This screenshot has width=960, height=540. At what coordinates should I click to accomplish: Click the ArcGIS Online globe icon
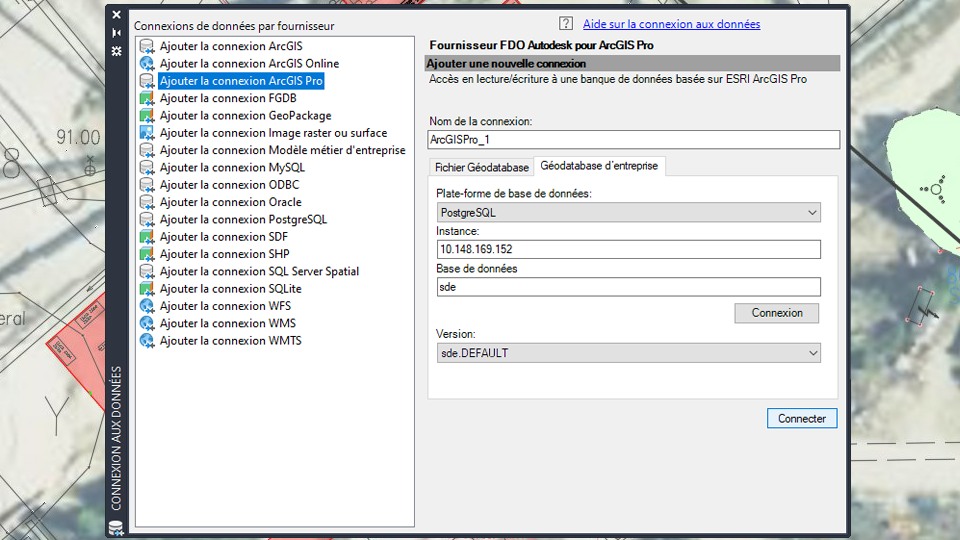point(147,63)
